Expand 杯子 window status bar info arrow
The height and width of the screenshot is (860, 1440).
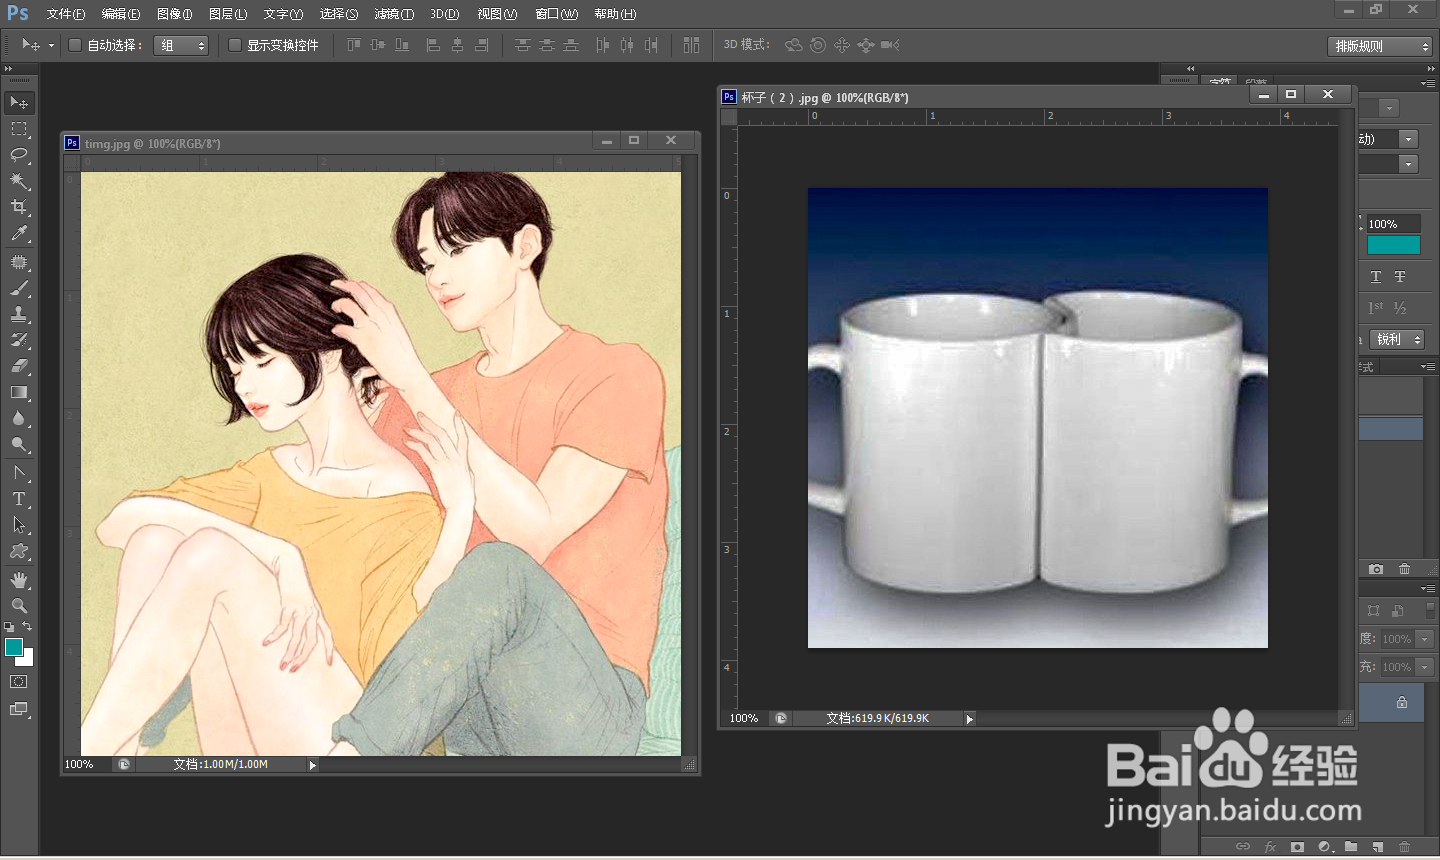point(969,719)
